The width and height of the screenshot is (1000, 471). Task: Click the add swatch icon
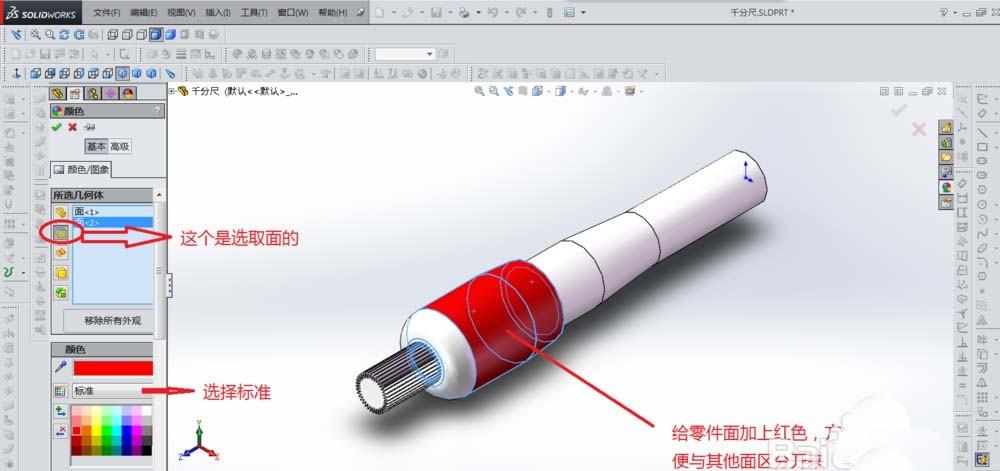[x=61, y=411]
